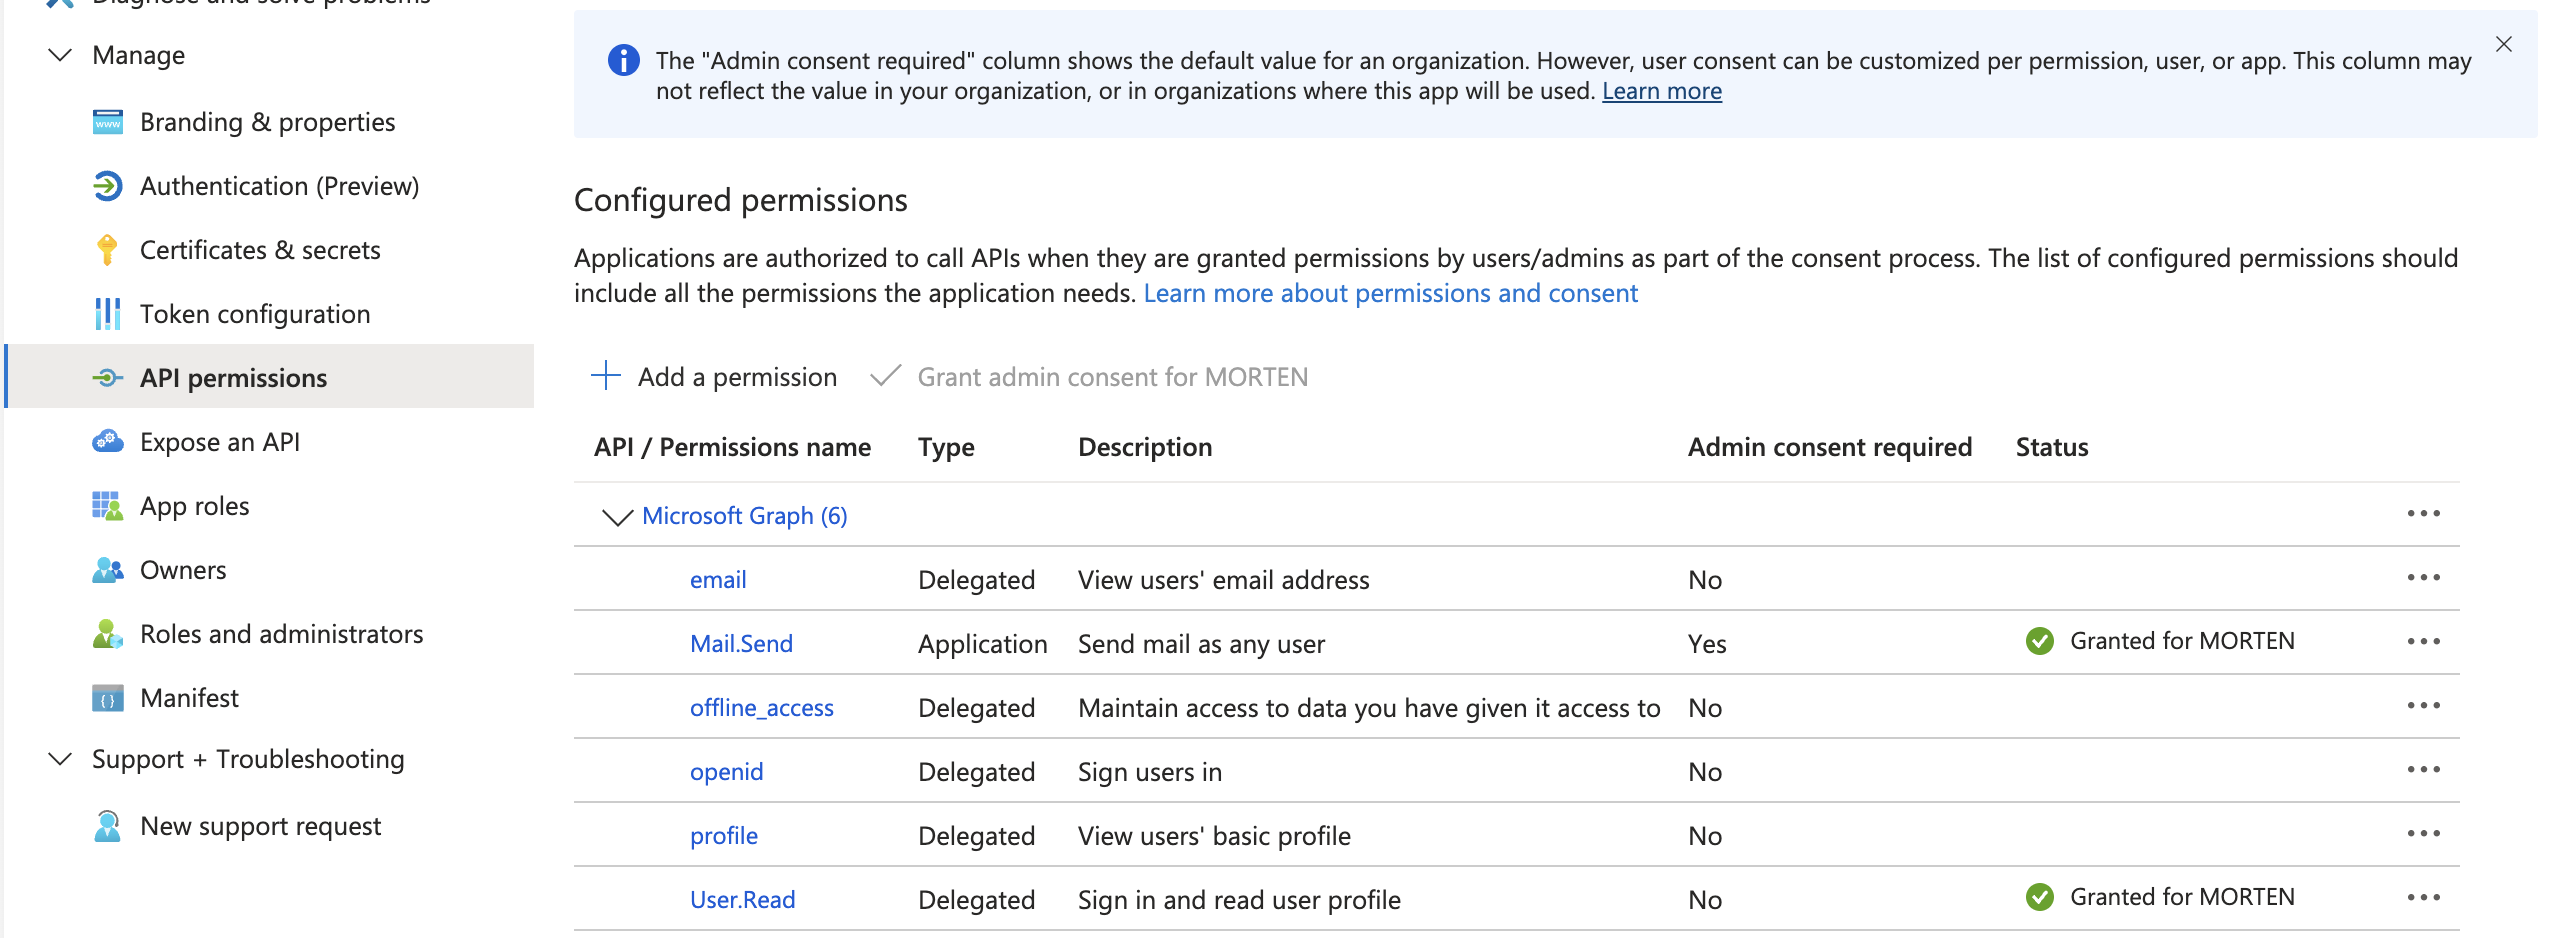The width and height of the screenshot is (2566, 938).
Task: Click the API permissions sidebar icon
Action: coord(107,378)
